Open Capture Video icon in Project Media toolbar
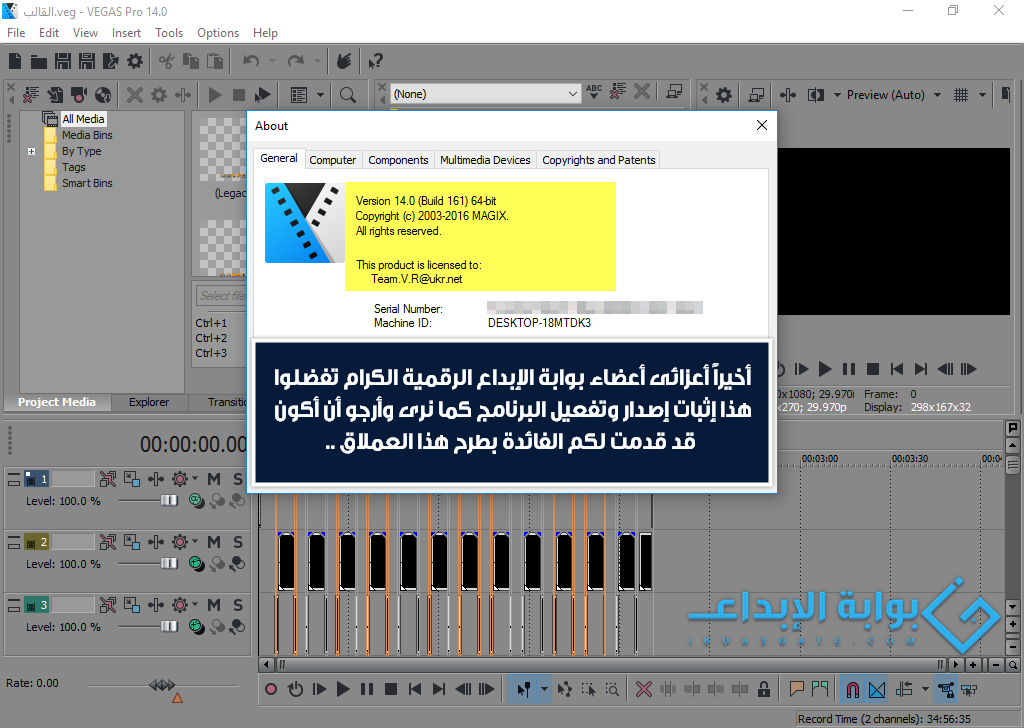This screenshot has height=728, width=1024. tap(79, 95)
